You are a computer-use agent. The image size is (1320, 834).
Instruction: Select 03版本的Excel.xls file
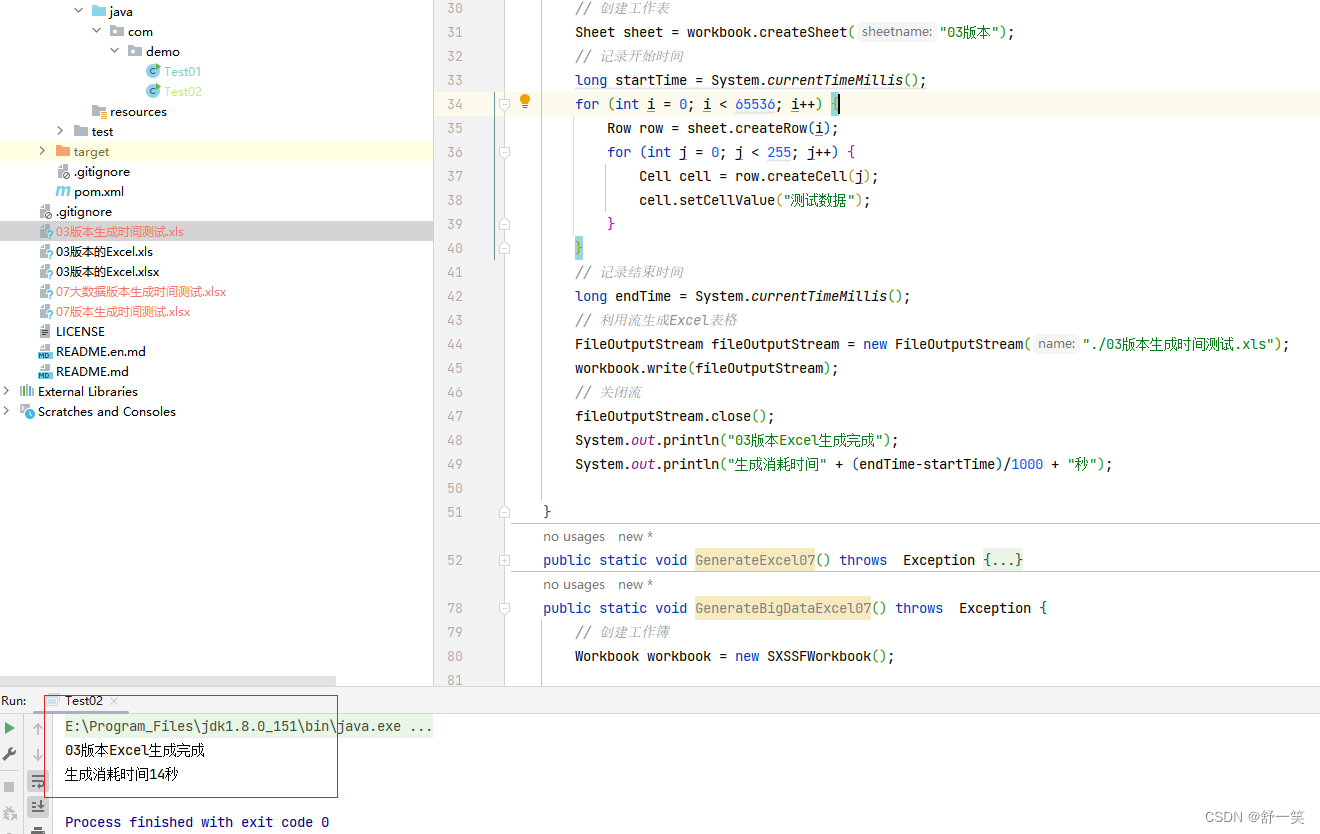(x=104, y=251)
